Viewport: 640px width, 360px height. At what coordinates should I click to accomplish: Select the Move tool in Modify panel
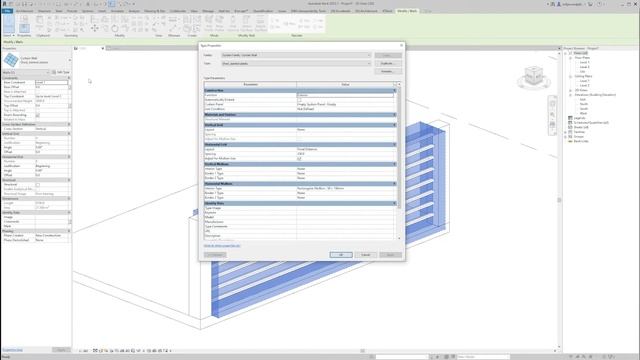tap(94, 28)
